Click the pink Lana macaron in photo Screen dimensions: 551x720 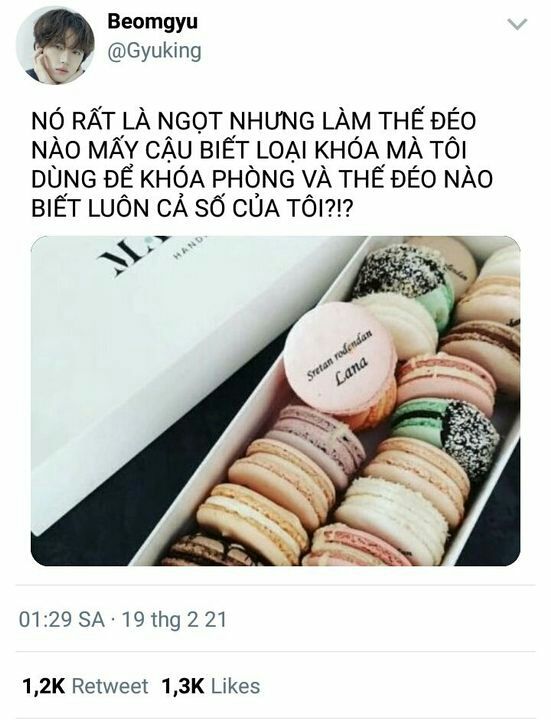340,358
